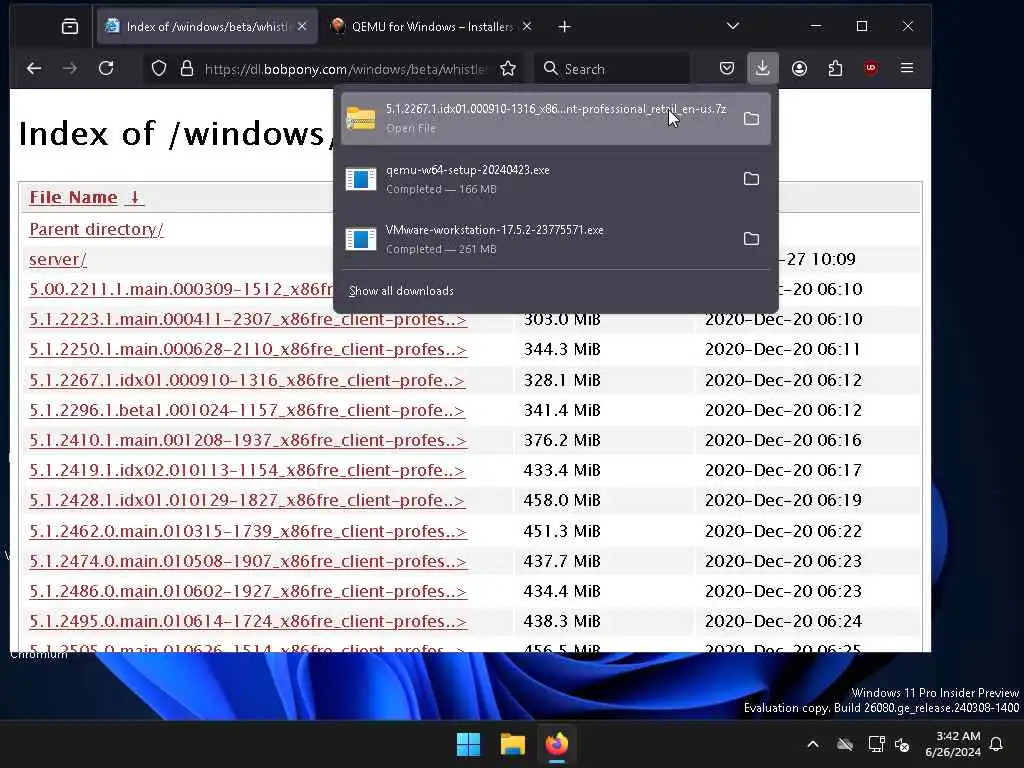Click the 2020-Dec-20 06:22 date cell

click(783, 531)
